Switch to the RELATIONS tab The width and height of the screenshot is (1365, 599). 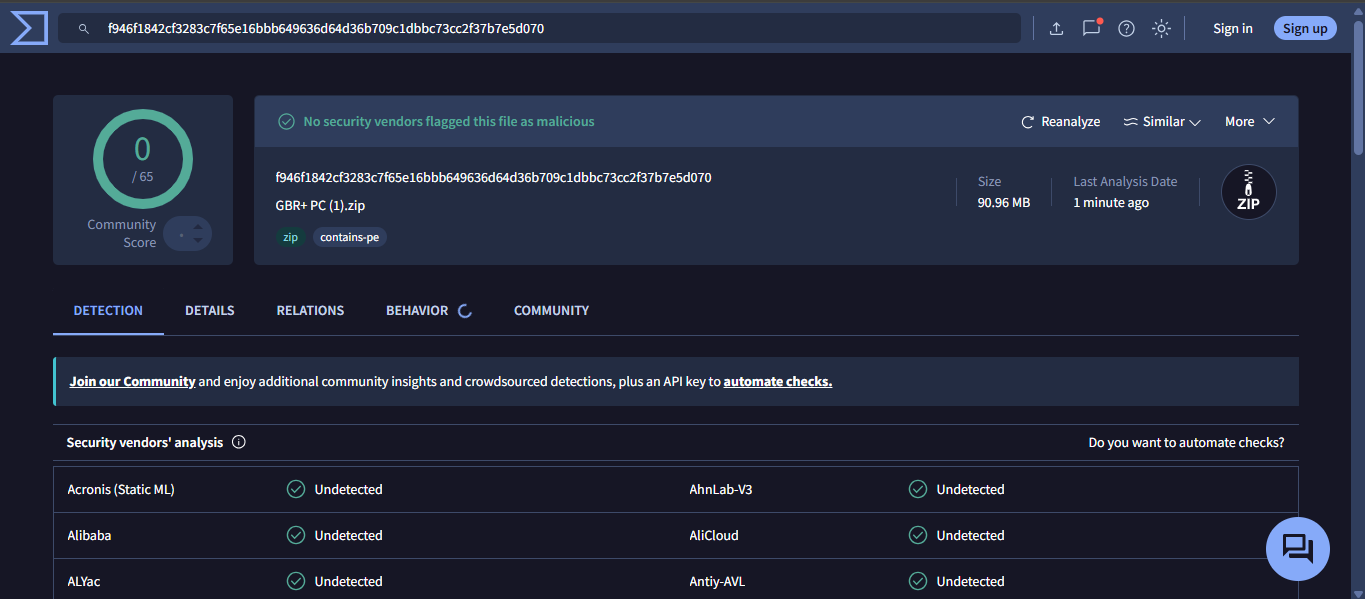click(x=310, y=310)
